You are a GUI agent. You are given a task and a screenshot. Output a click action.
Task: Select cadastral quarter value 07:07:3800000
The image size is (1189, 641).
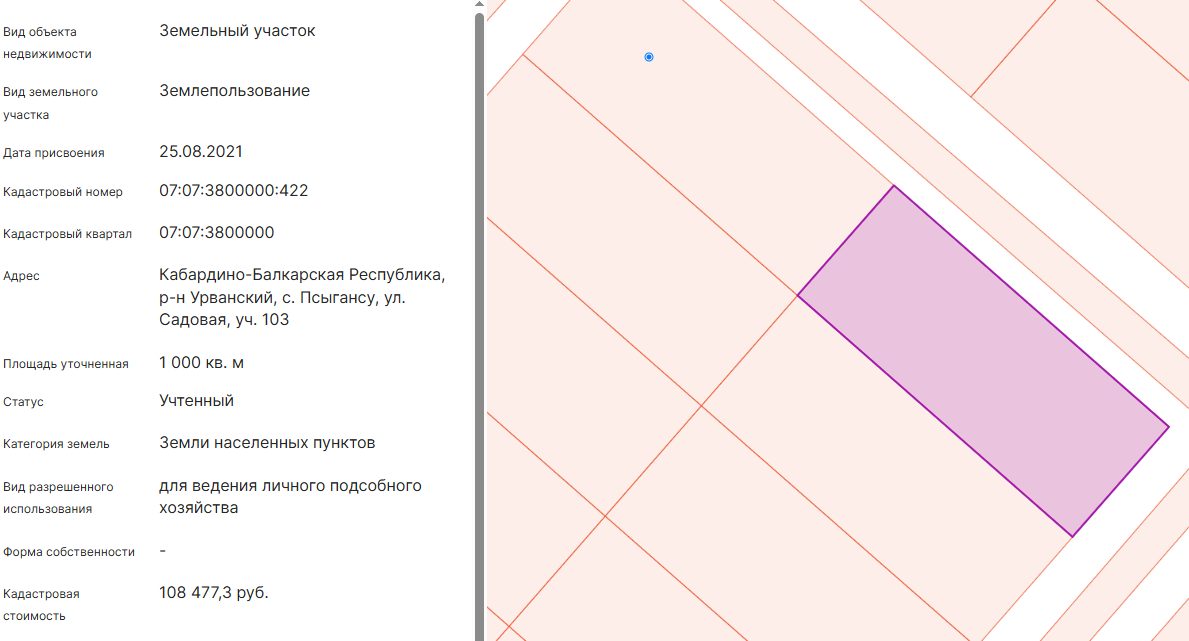[x=217, y=232]
